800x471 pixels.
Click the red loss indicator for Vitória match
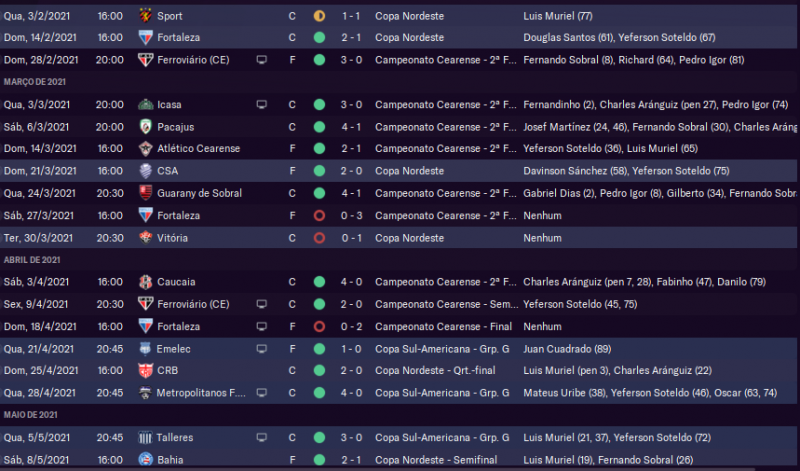(x=319, y=238)
